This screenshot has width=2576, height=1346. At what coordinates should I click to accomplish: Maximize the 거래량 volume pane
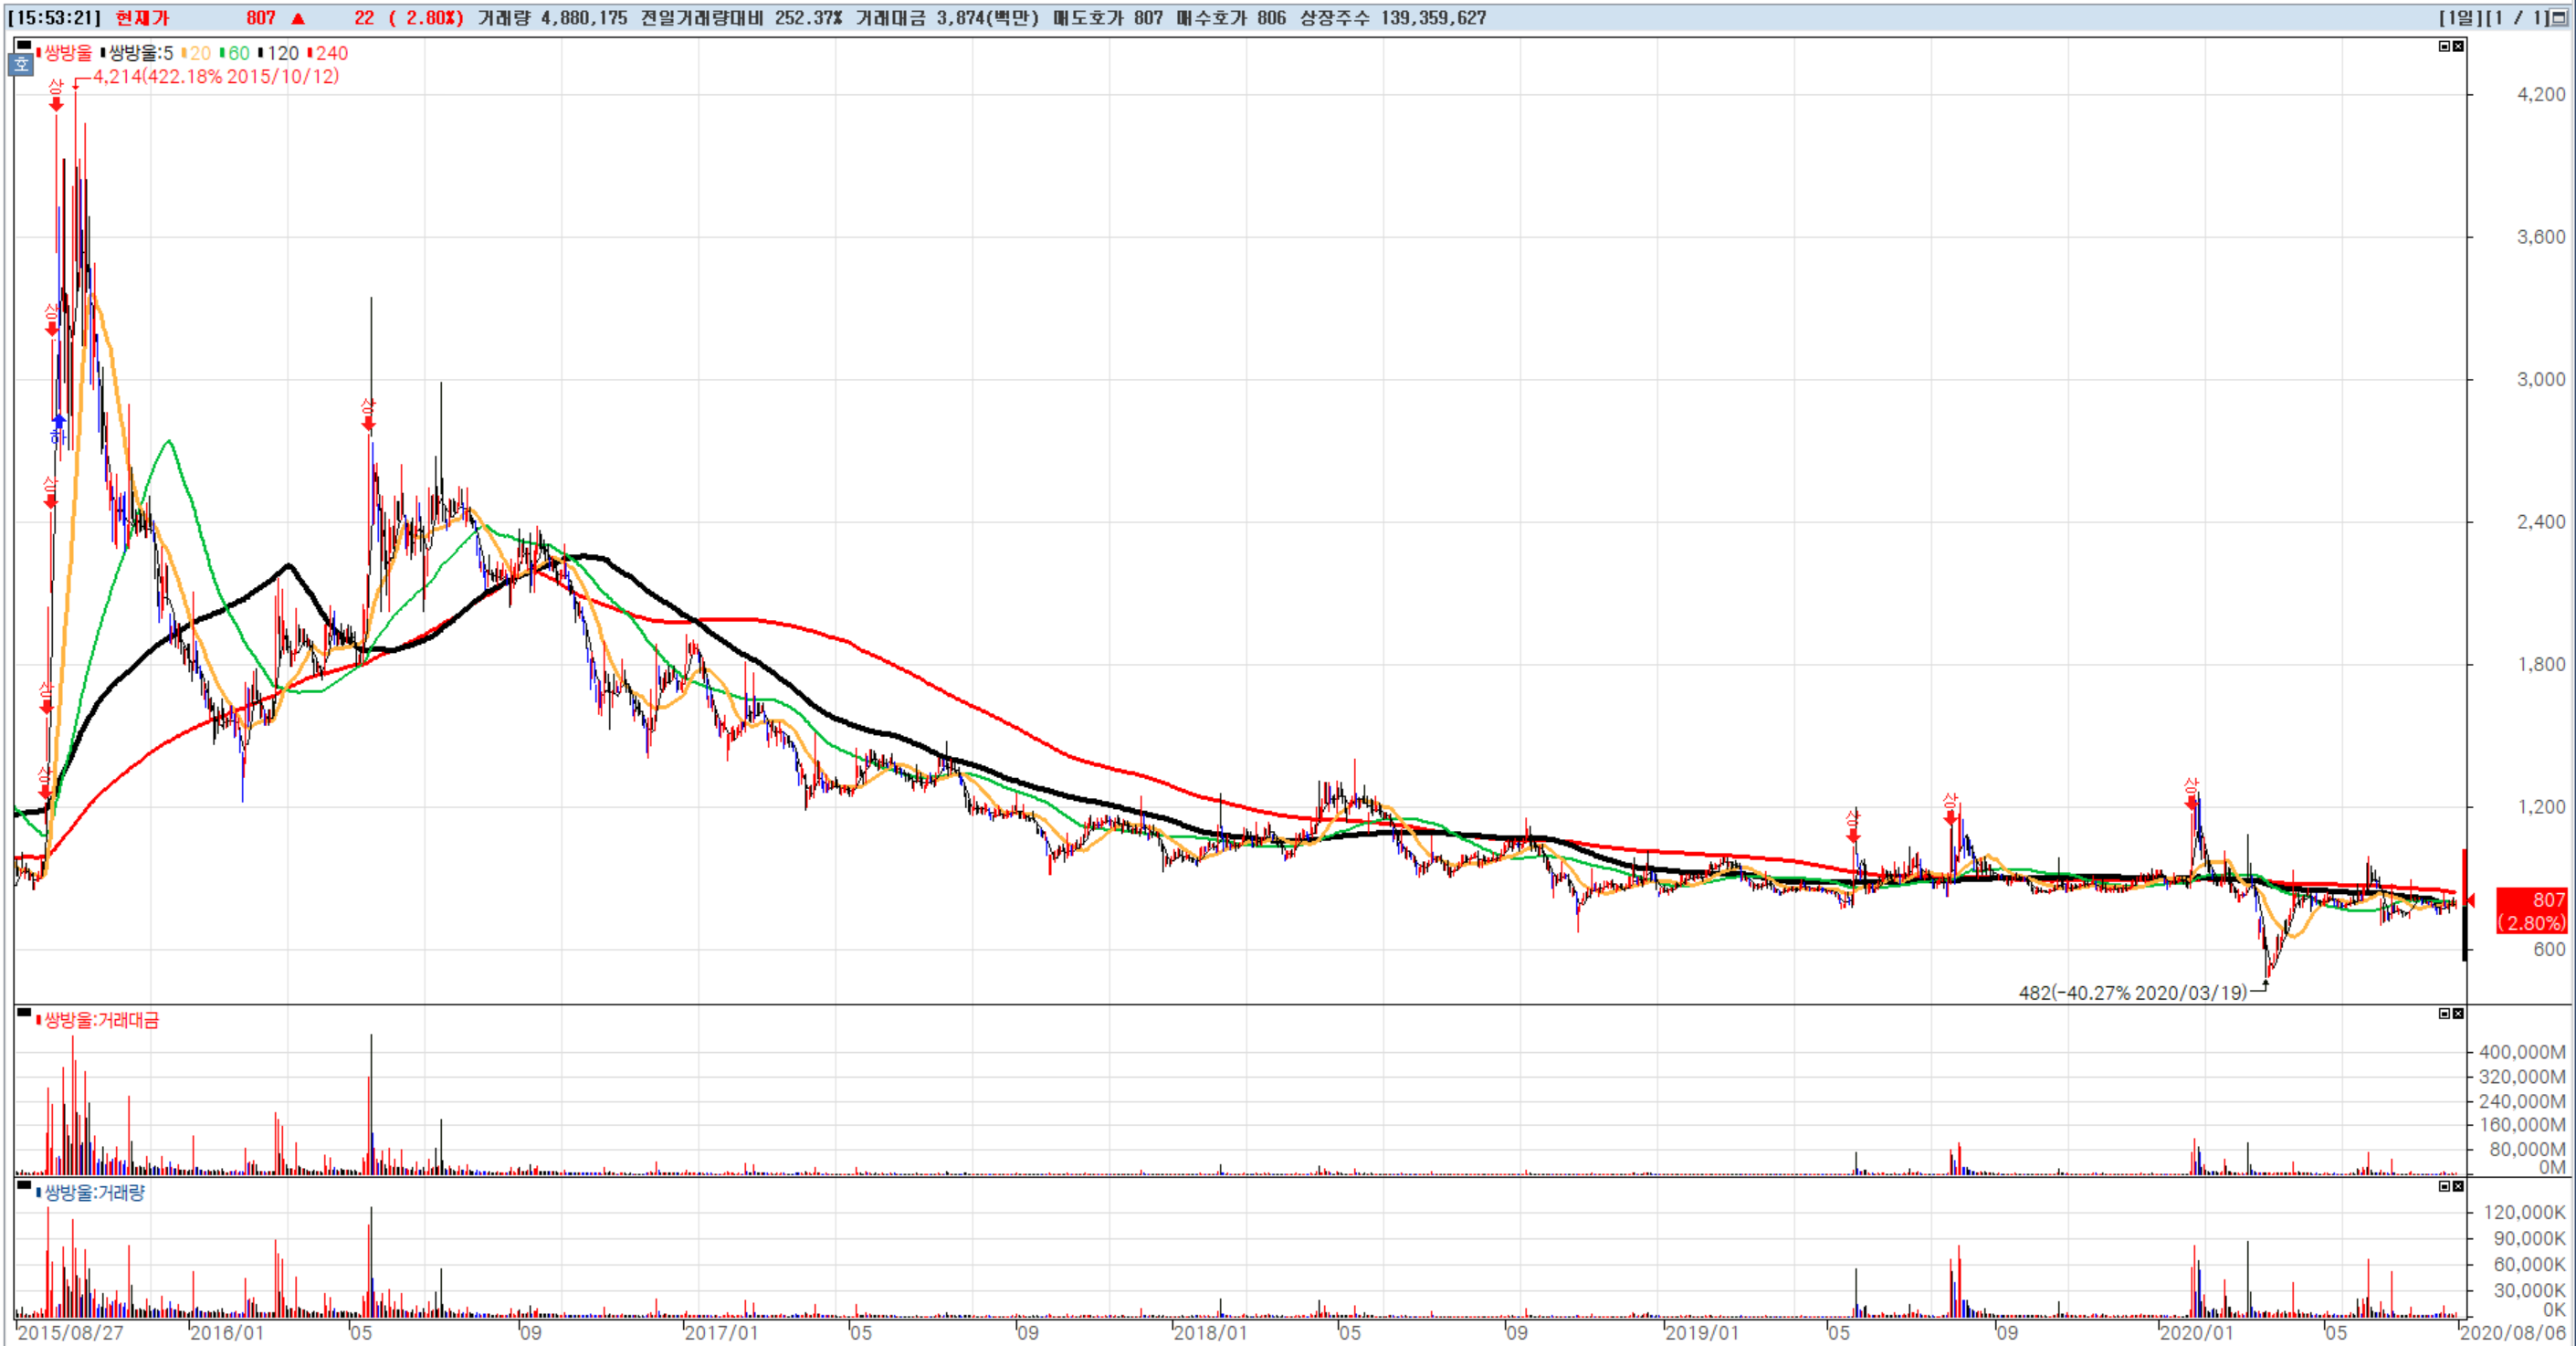[x=2444, y=1186]
